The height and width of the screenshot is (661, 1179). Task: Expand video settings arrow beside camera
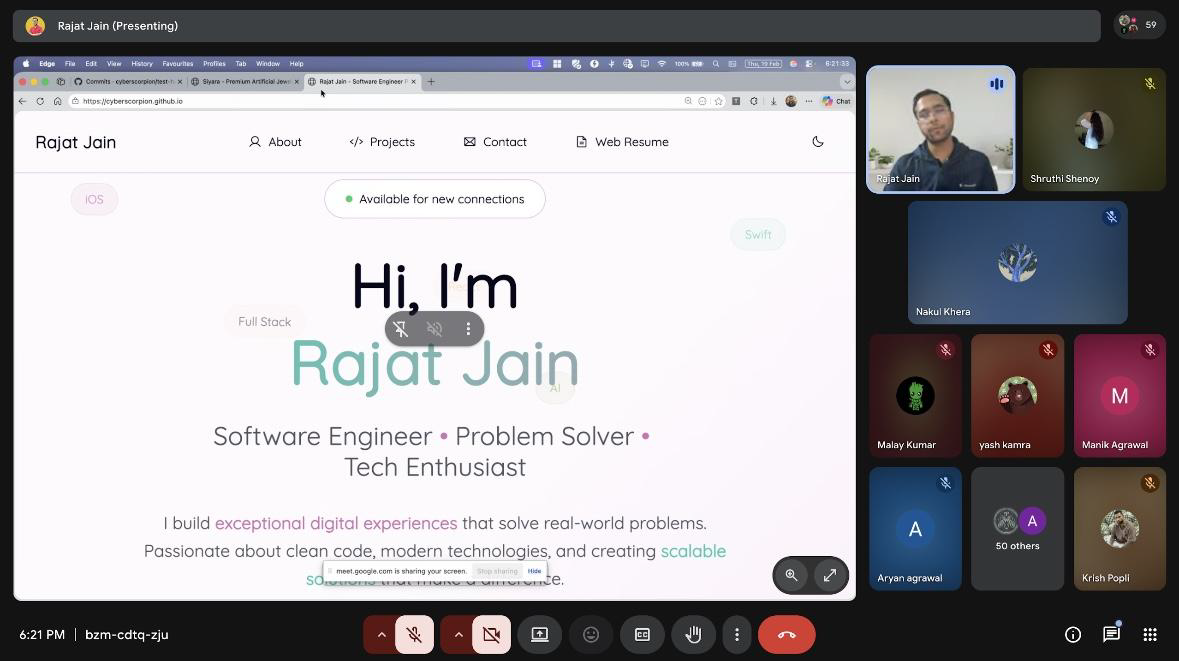point(458,634)
